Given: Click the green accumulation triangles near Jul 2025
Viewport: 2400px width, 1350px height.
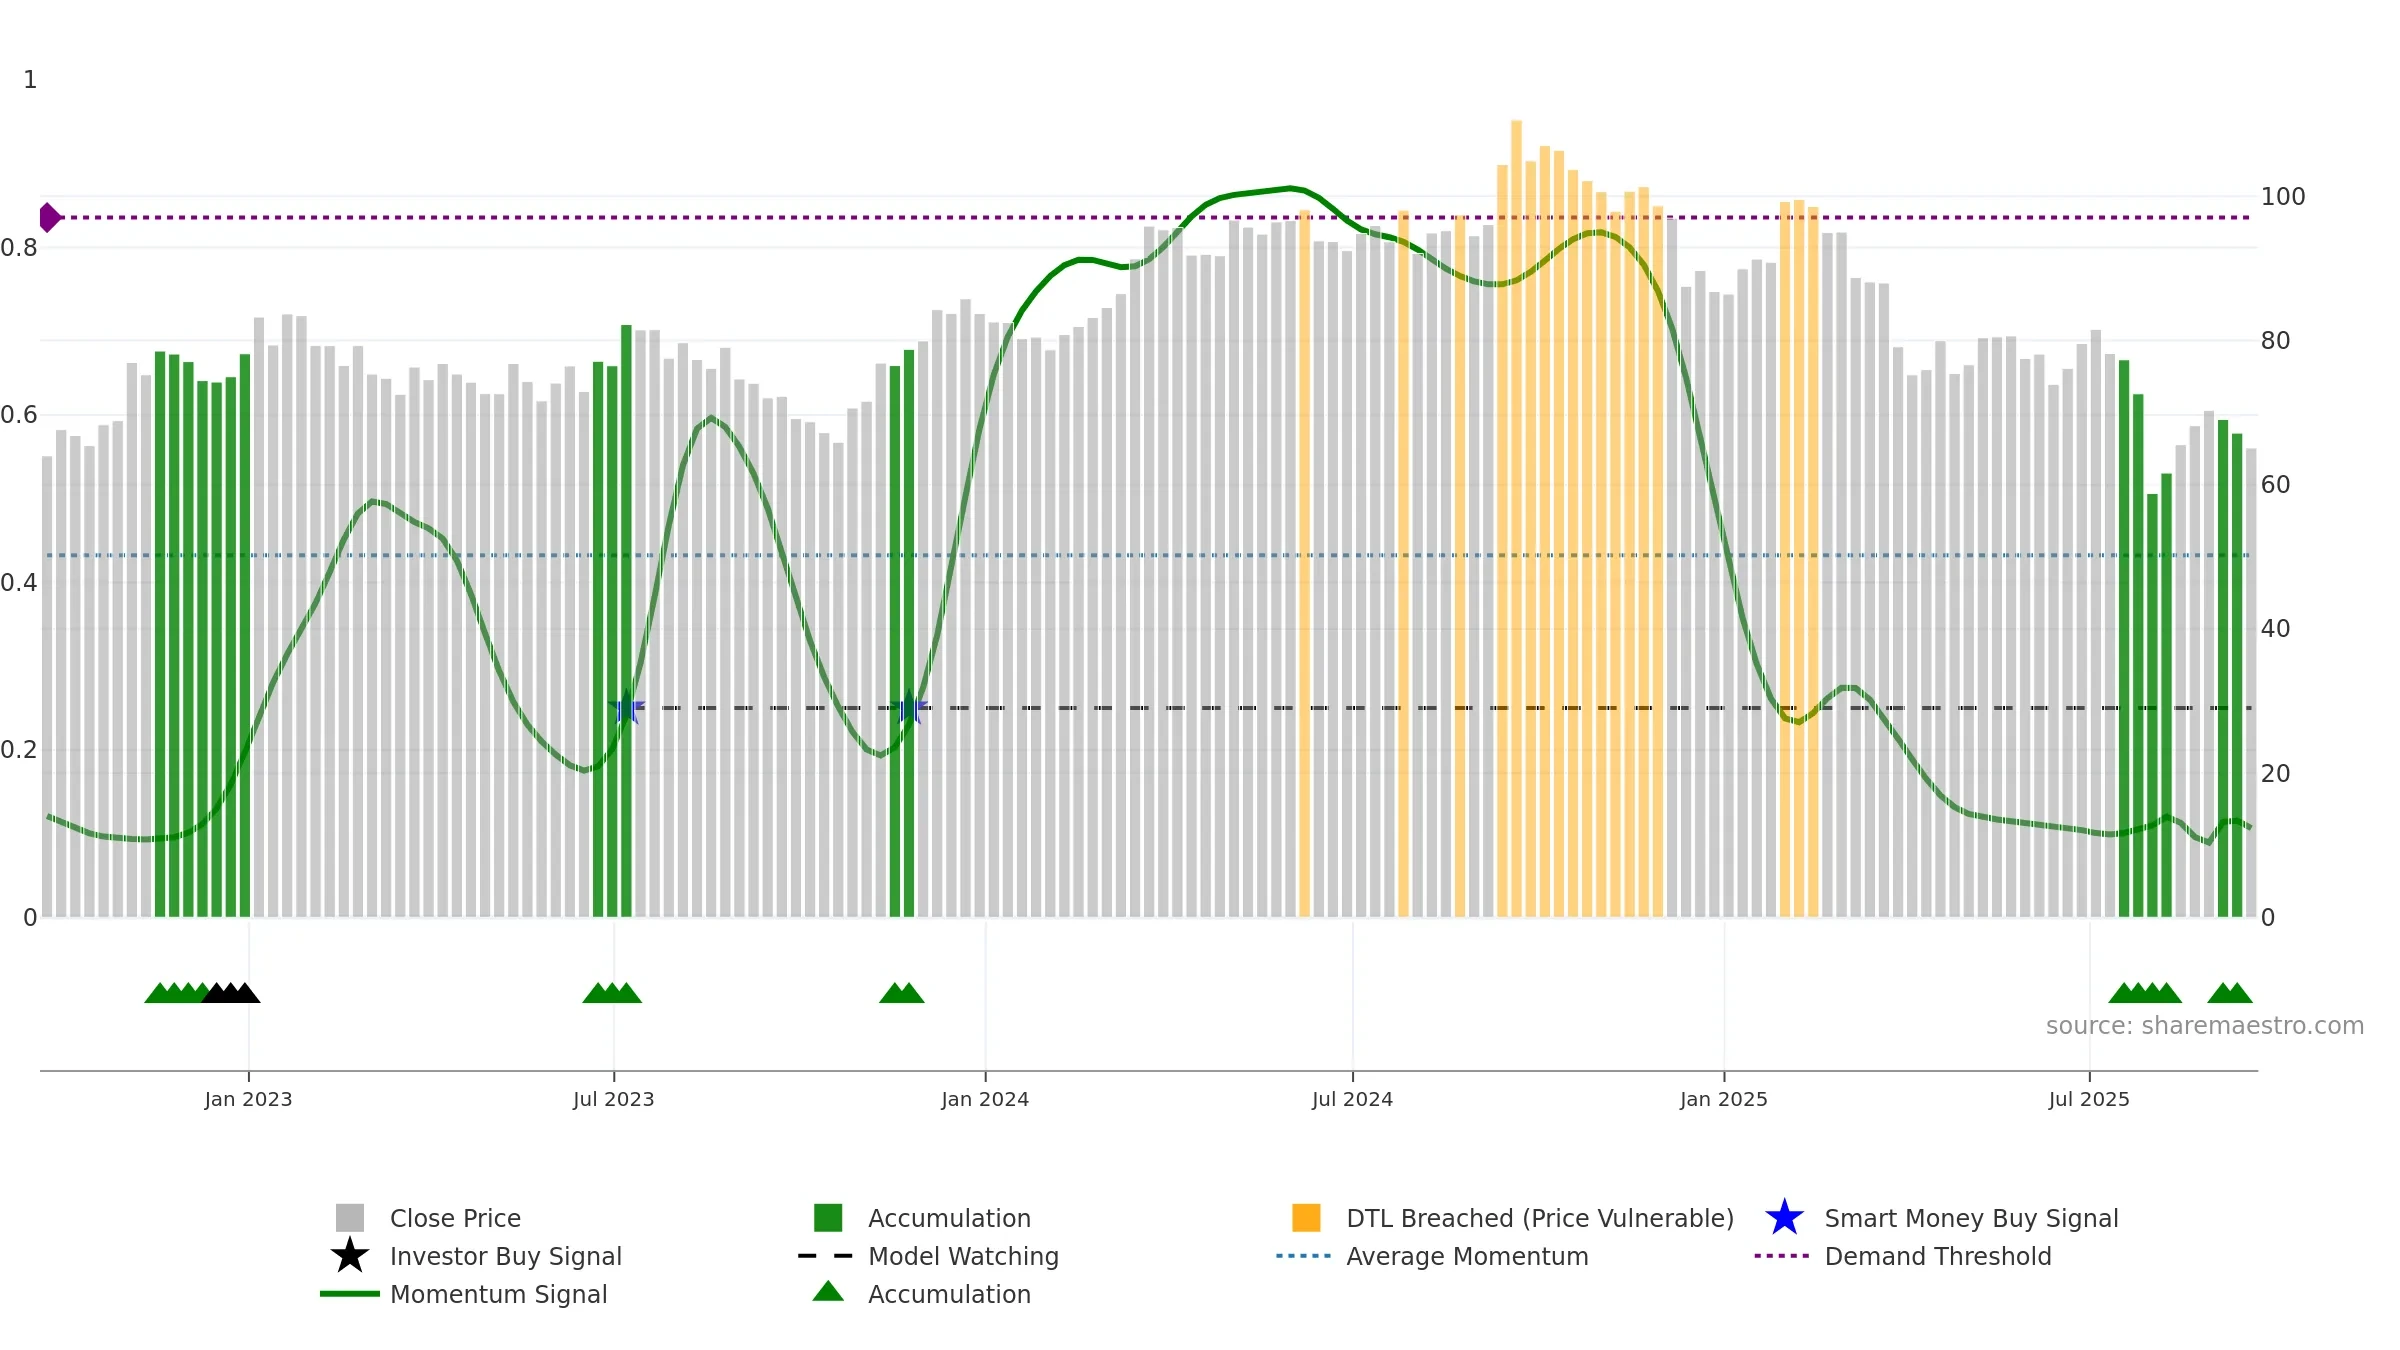Looking at the screenshot, I should (2145, 993).
